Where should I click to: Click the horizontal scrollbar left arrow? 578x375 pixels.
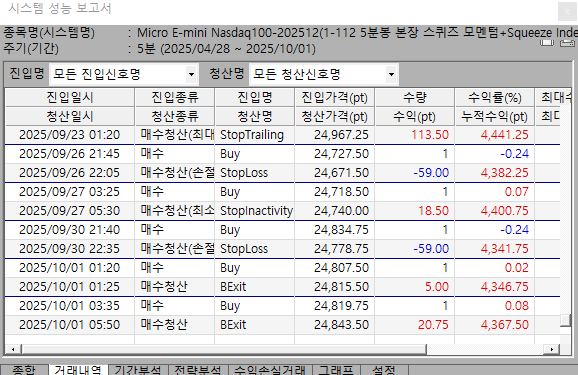13,349
